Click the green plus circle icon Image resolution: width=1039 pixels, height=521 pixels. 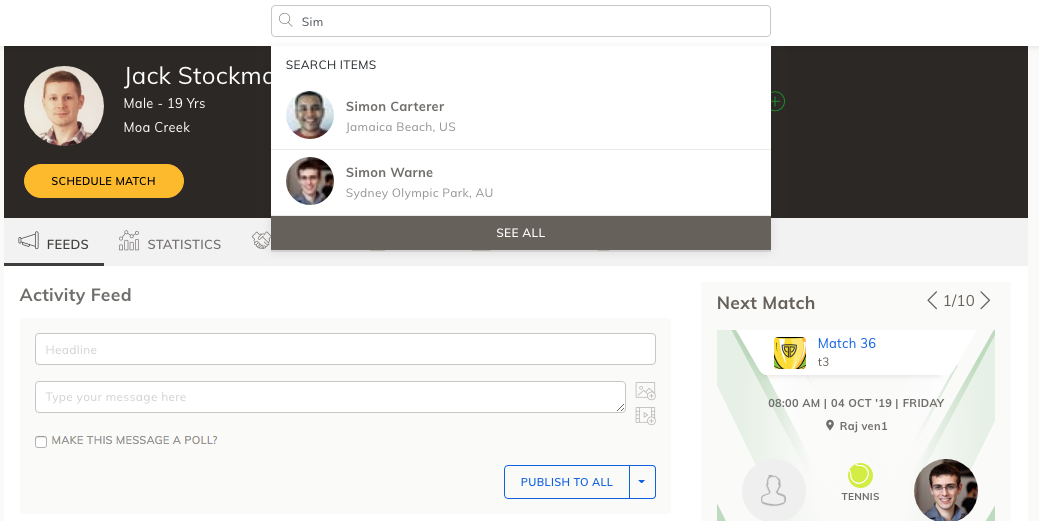777,101
